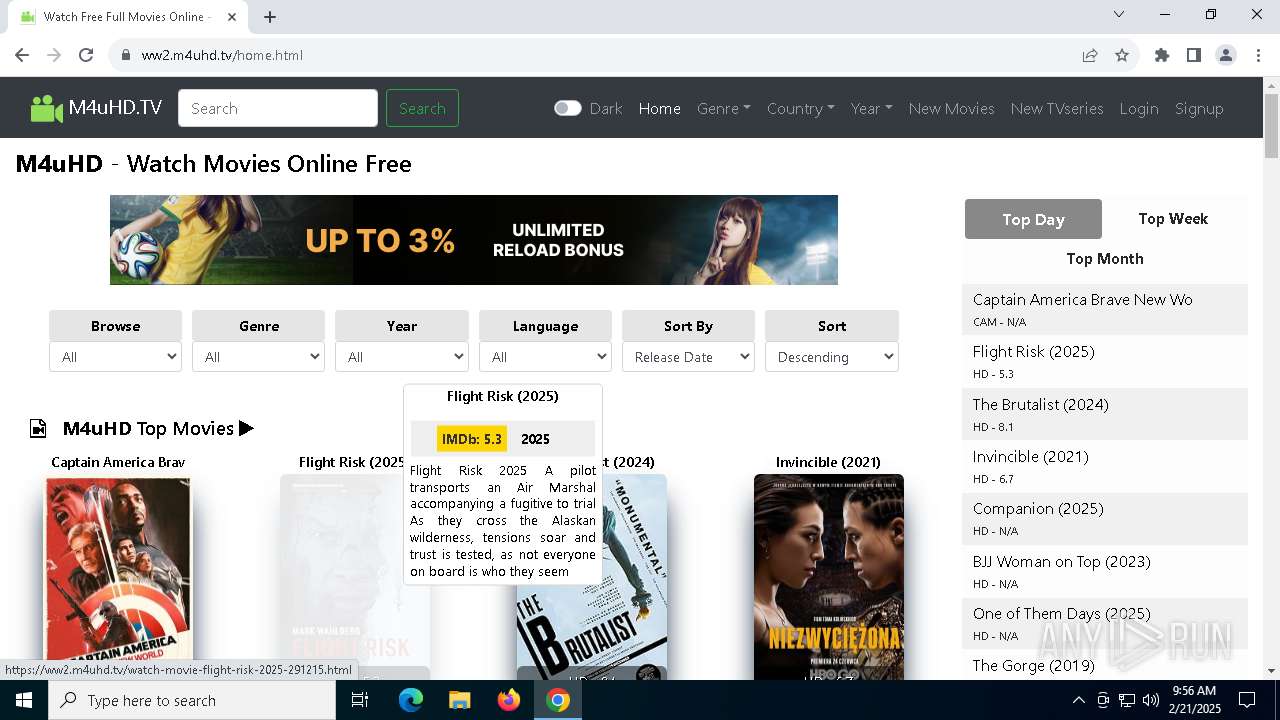Open the share page icon in address bar
This screenshot has height=720, width=1280.
point(1090,55)
